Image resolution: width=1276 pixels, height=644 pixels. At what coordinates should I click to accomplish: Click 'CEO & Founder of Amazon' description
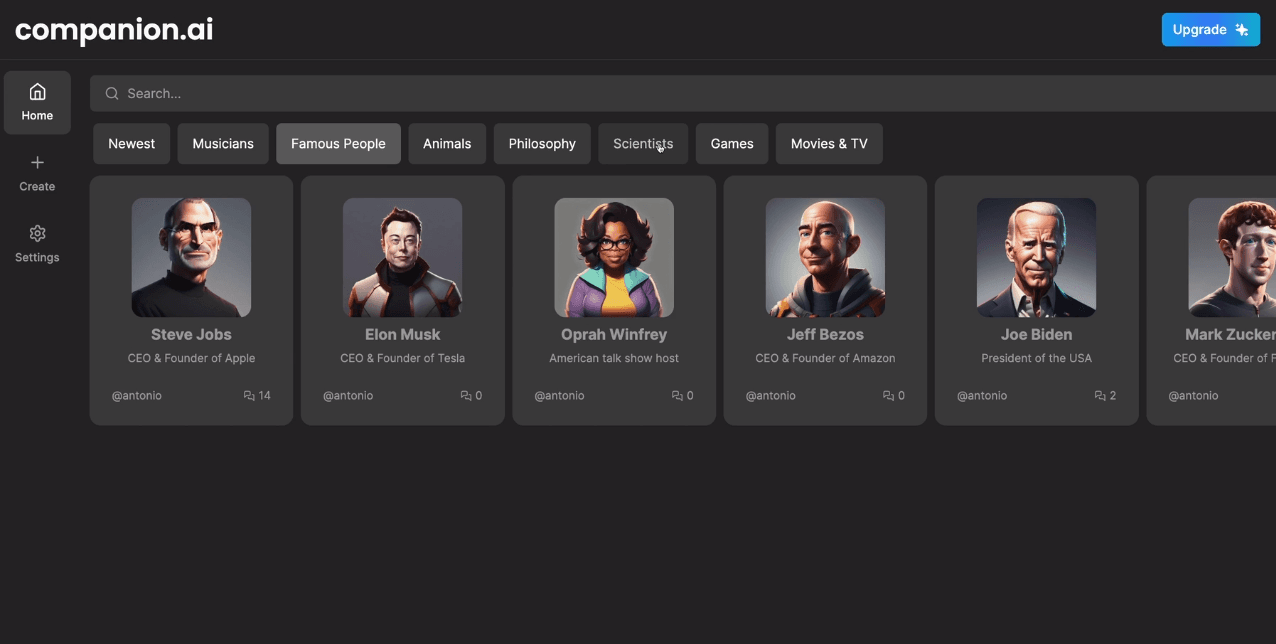tap(825, 358)
